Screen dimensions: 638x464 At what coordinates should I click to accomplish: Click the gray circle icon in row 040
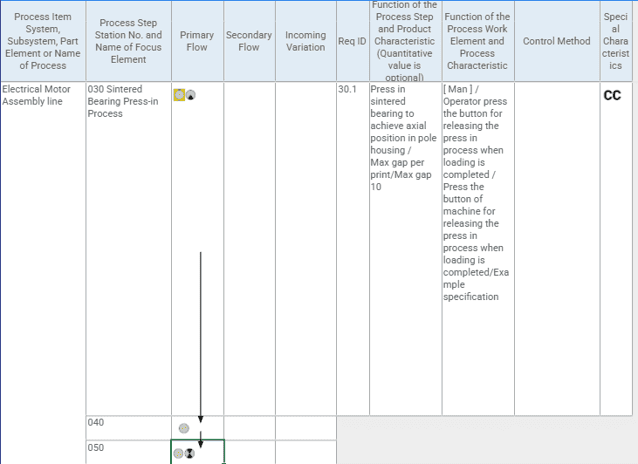point(184,428)
